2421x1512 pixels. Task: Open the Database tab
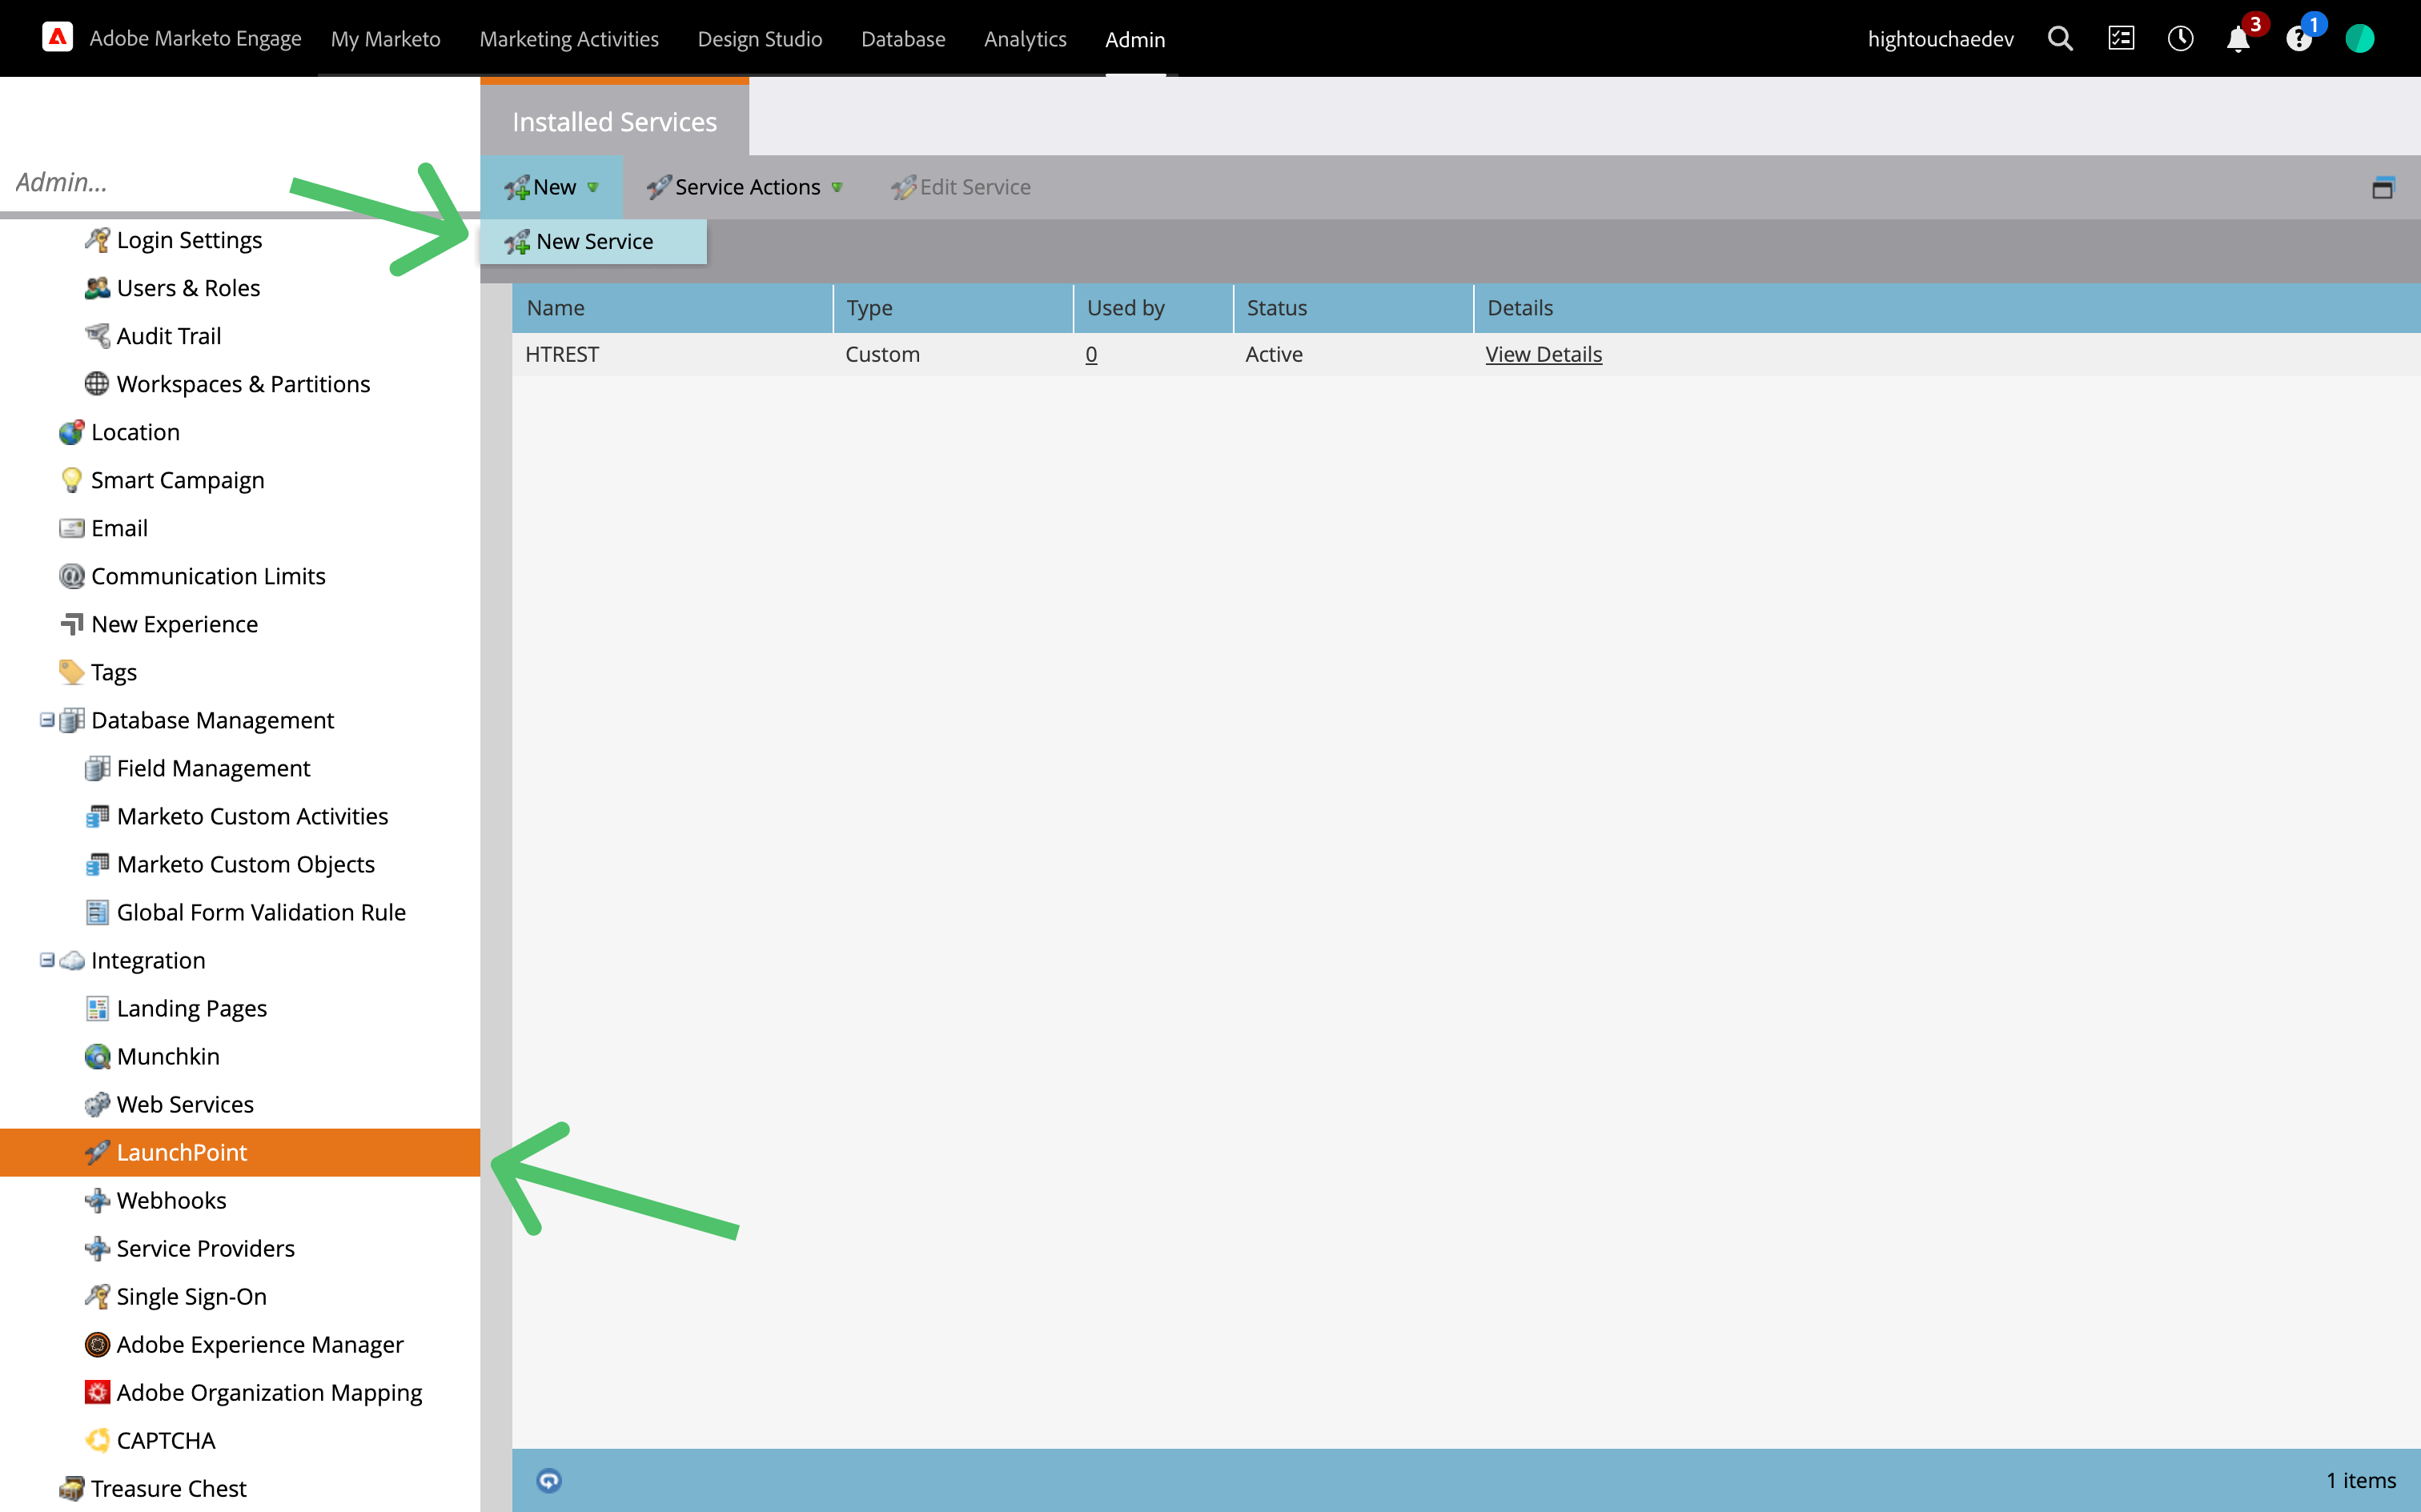[x=902, y=39]
